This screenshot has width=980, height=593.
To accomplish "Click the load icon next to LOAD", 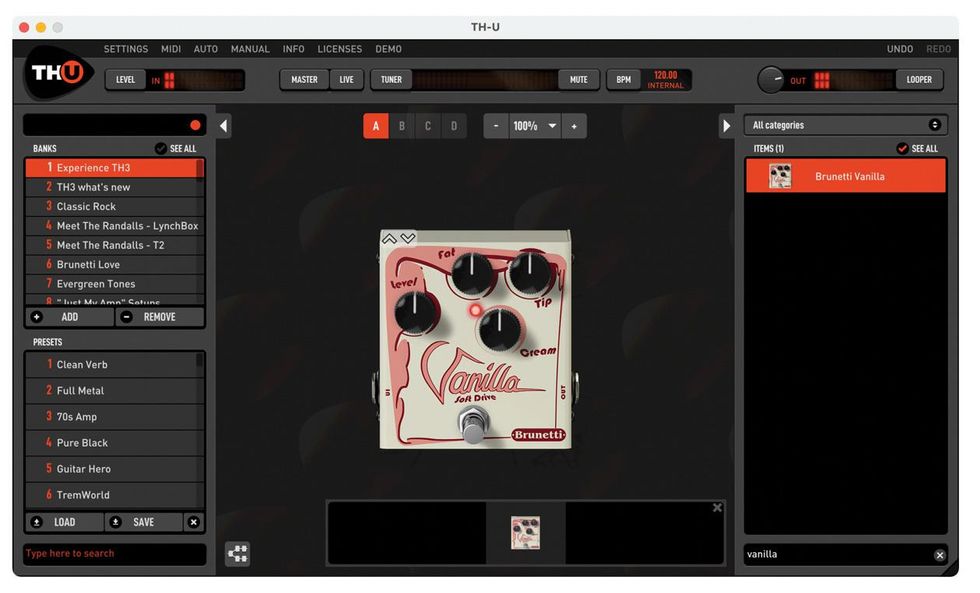I will coord(37,522).
